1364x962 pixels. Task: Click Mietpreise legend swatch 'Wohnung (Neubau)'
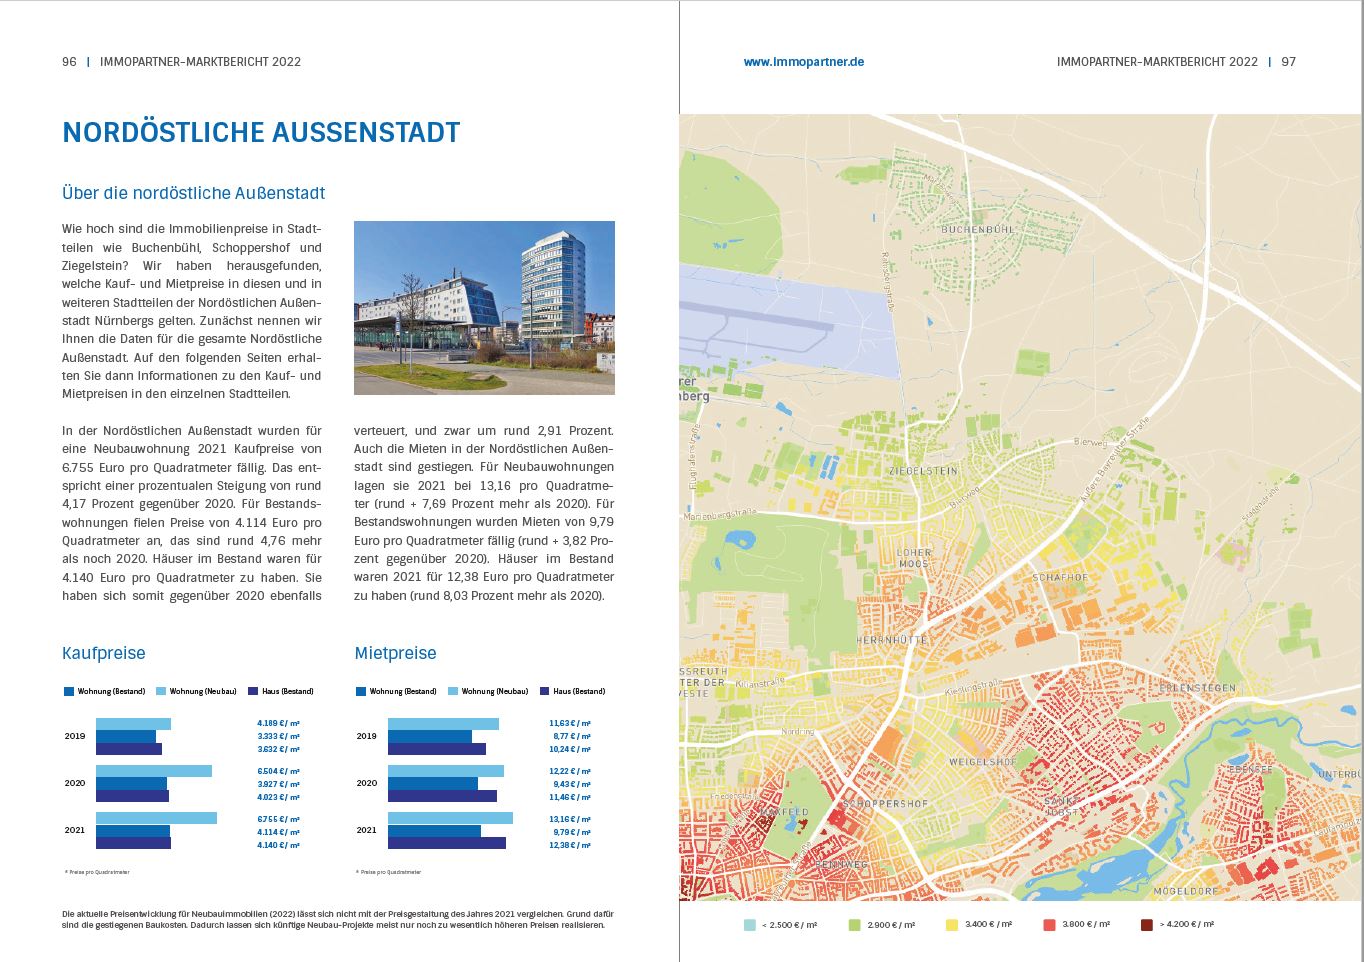[453, 691]
